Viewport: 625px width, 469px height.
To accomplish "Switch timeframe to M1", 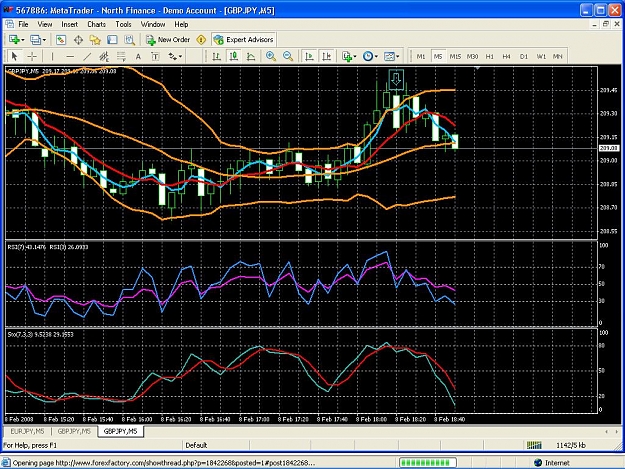I will coord(421,56).
